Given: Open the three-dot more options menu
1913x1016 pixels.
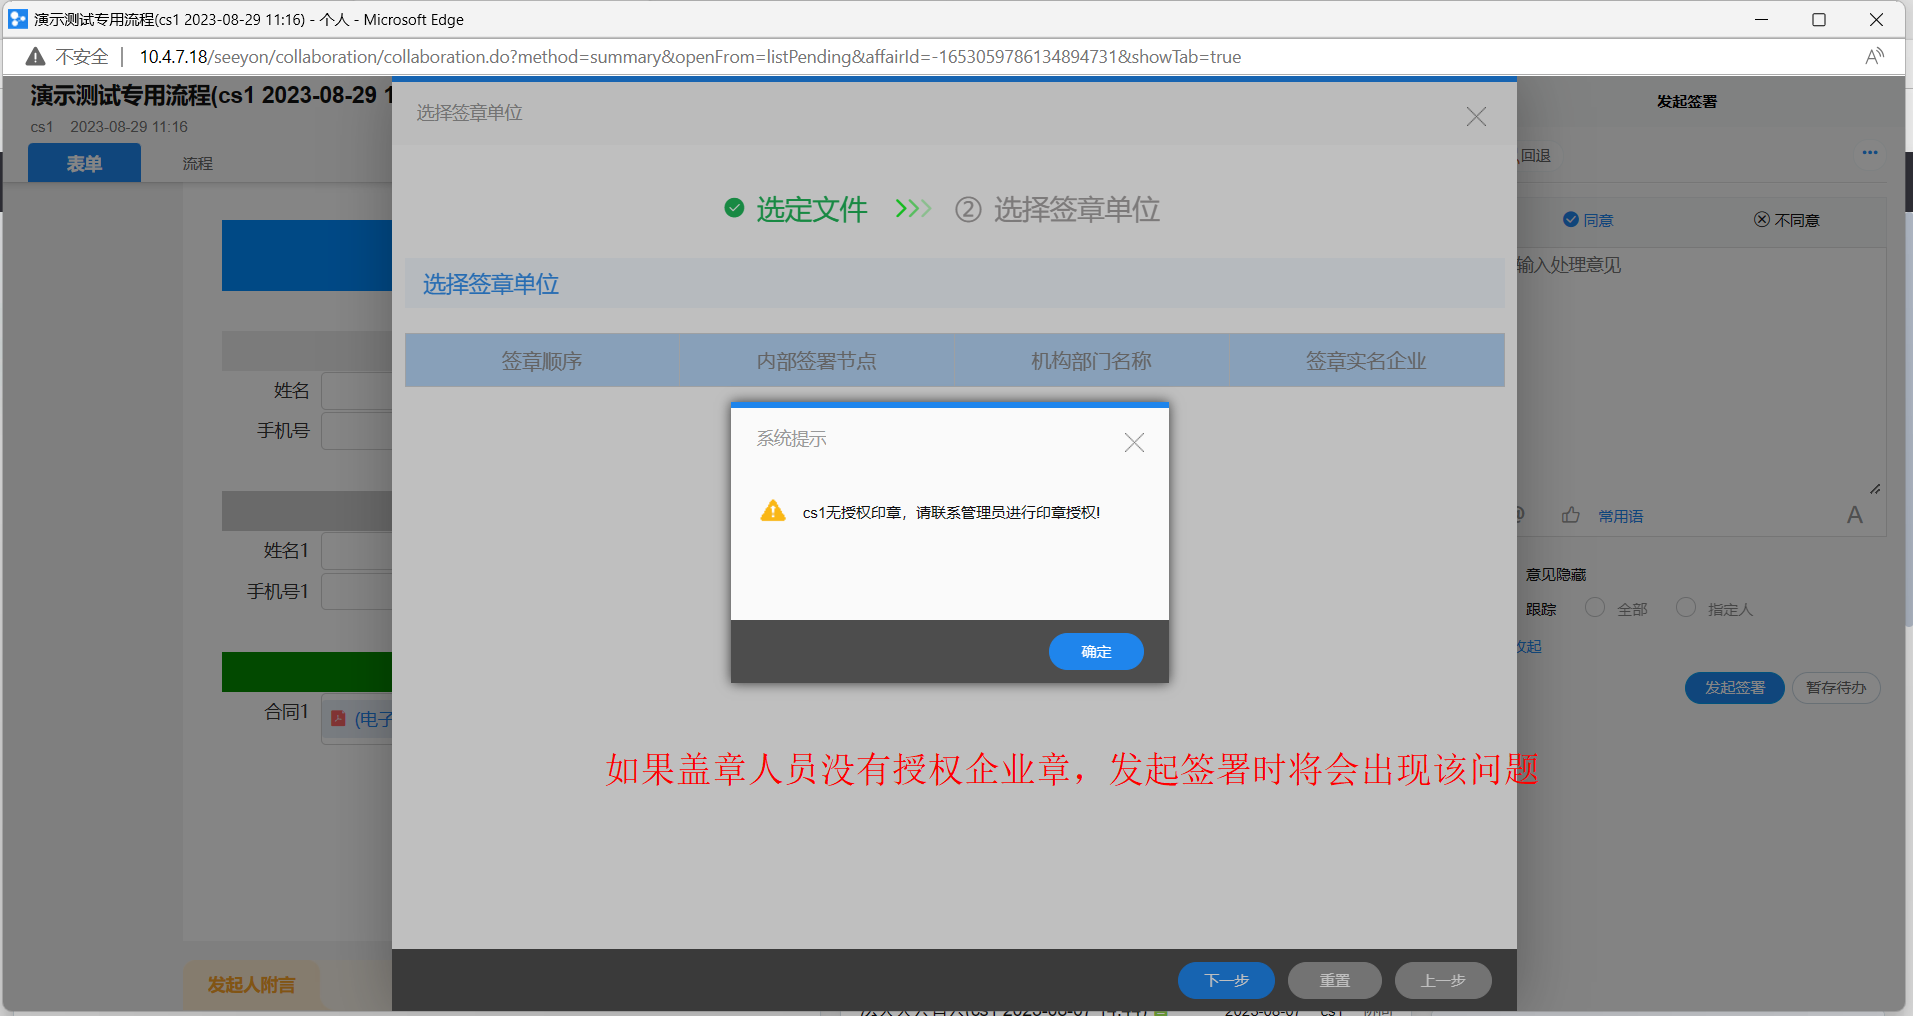Looking at the screenshot, I should tap(1870, 153).
